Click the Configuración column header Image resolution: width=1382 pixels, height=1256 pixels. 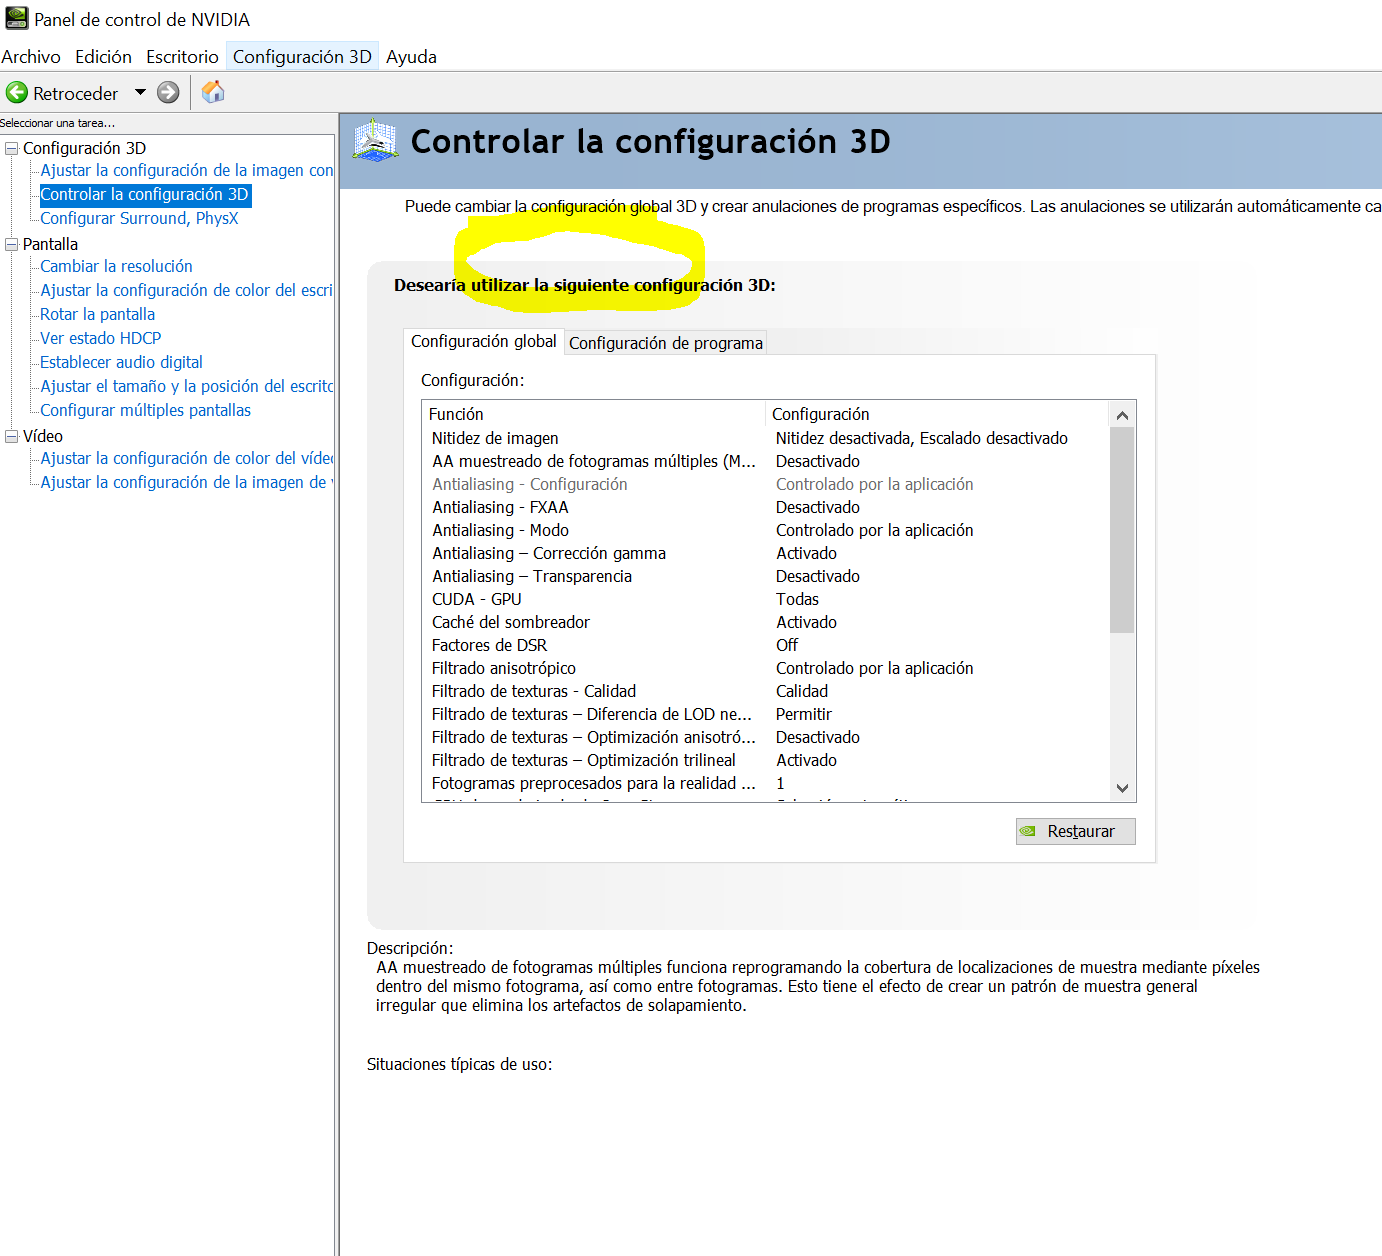[938, 414]
